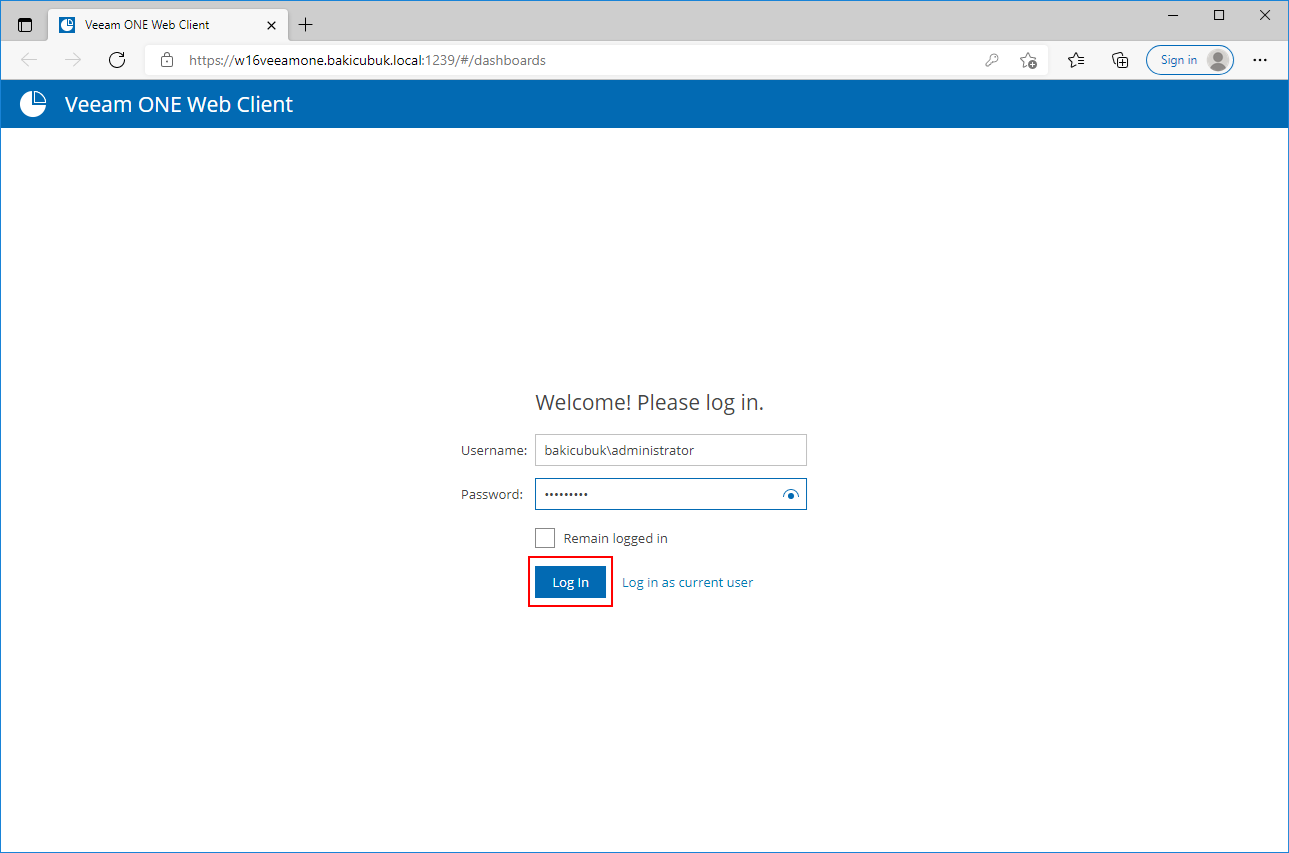Click the Log In button

pos(570,582)
